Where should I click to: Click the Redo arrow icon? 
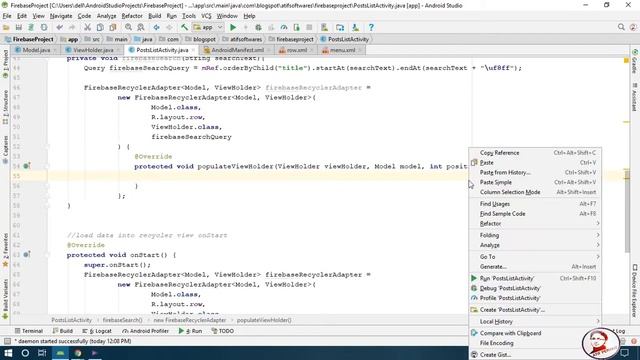(72, 27)
